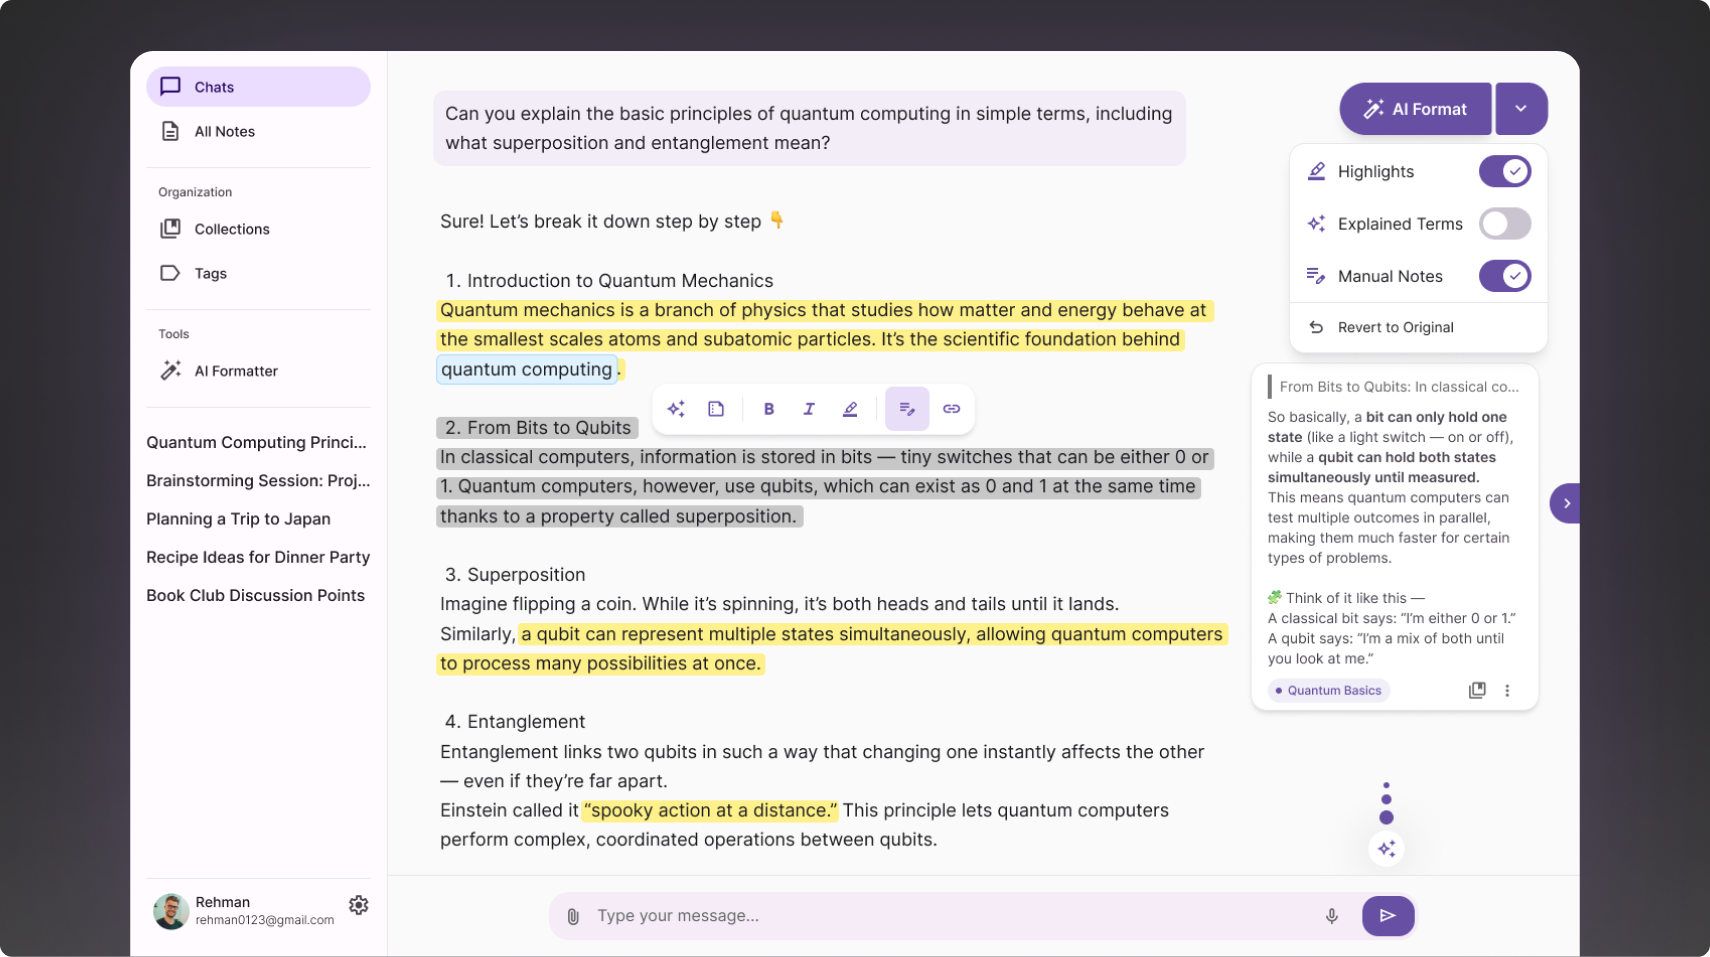Go to Collections
Screen dimensions: 1710x957
pos(258,229)
